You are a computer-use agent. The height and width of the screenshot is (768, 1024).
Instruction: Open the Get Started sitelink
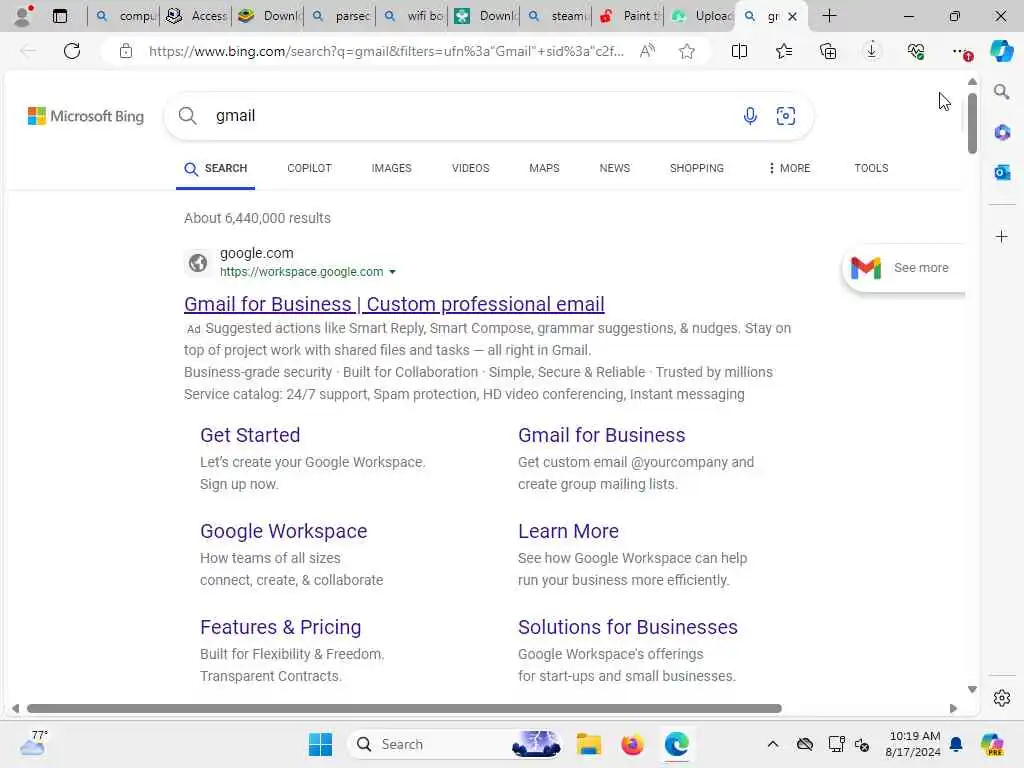pyautogui.click(x=250, y=435)
